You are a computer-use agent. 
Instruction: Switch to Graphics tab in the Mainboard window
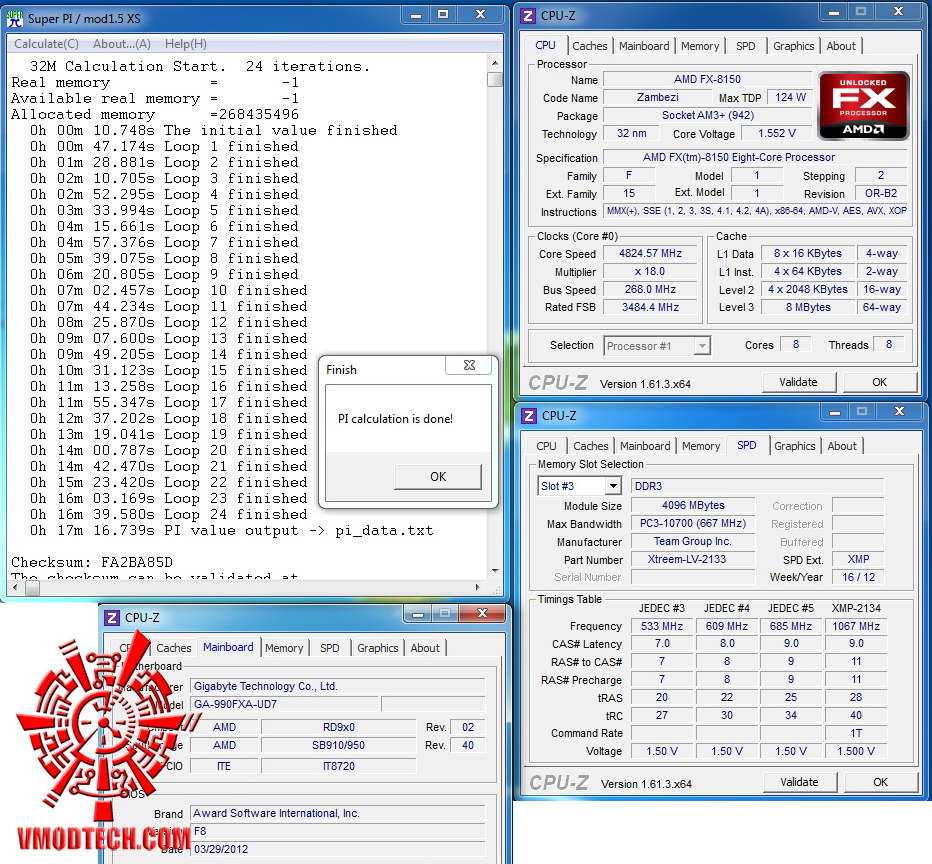pyautogui.click(x=377, y=648)
